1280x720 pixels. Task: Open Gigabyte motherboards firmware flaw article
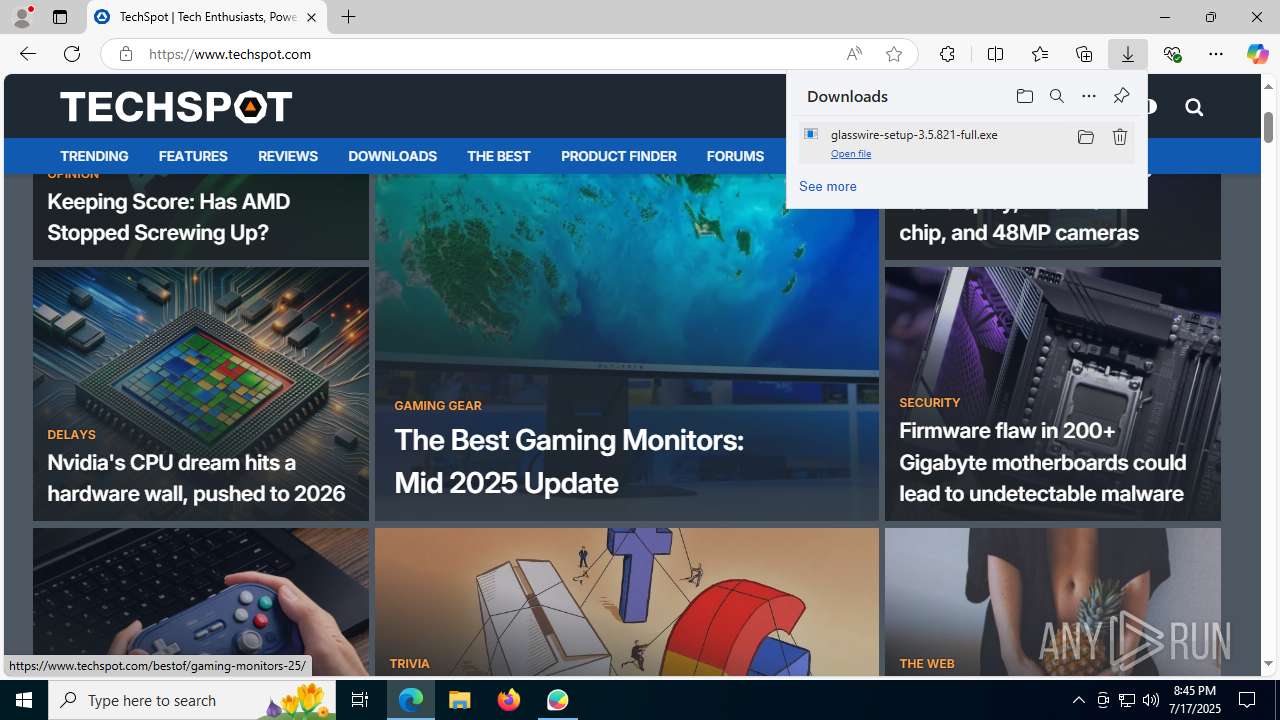point(1042,462)
